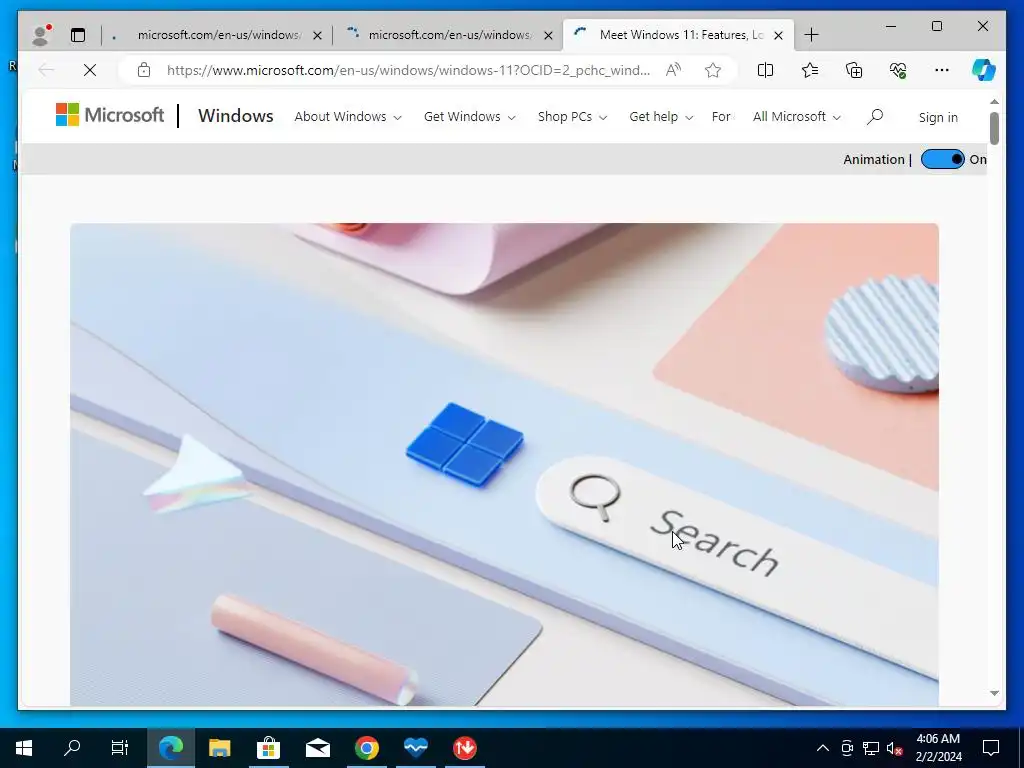Image resolution: width=1024 pixels, height=768 pixels.
Task: Close the Meet Windows 11 tab
Action: [x=778, y=35]
